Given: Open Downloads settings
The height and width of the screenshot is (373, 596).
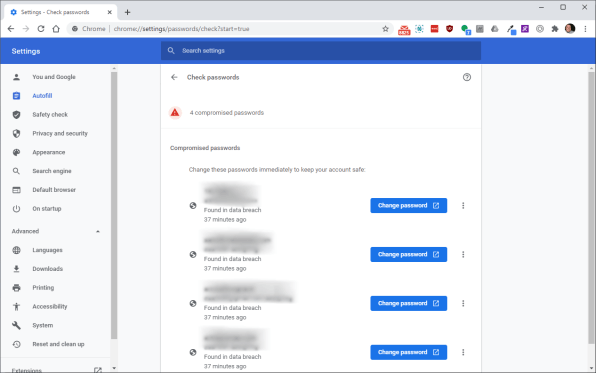Looking at the screenshot, I should pos(48,269).
